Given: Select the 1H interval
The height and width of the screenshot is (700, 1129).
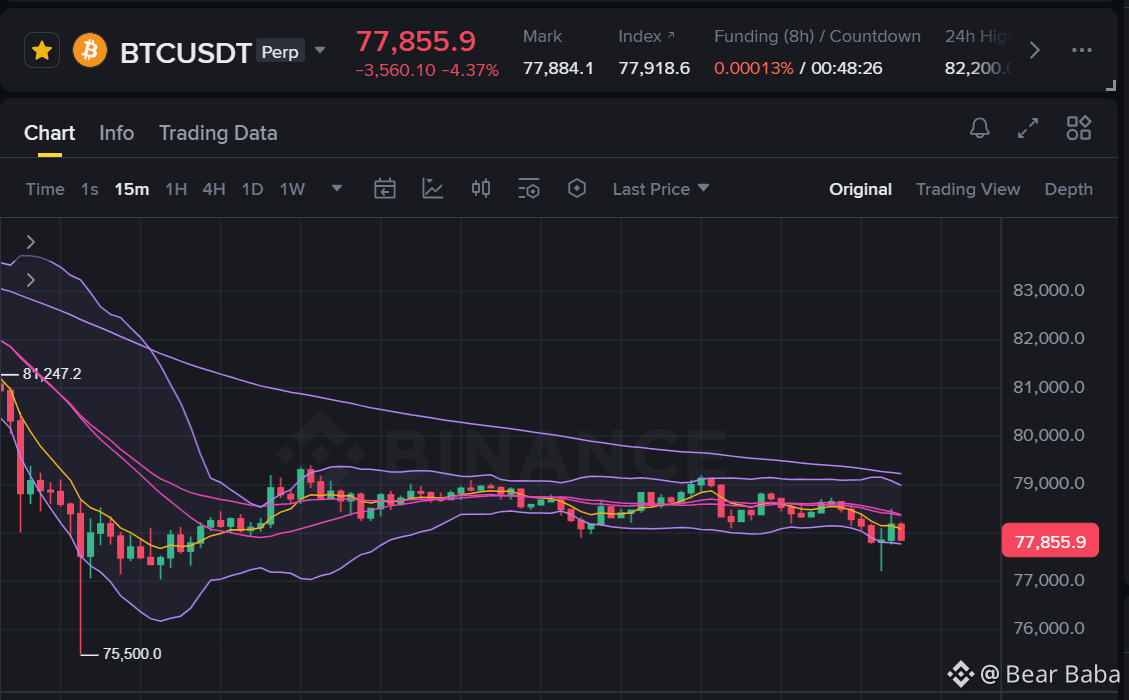Looking at the screenshot, I should 176,189.
